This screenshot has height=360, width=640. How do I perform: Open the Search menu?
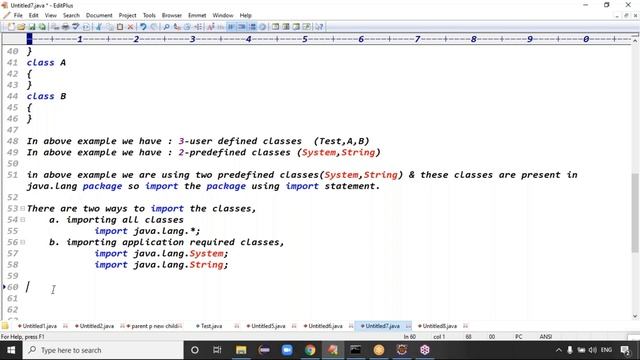coord(71,16)
